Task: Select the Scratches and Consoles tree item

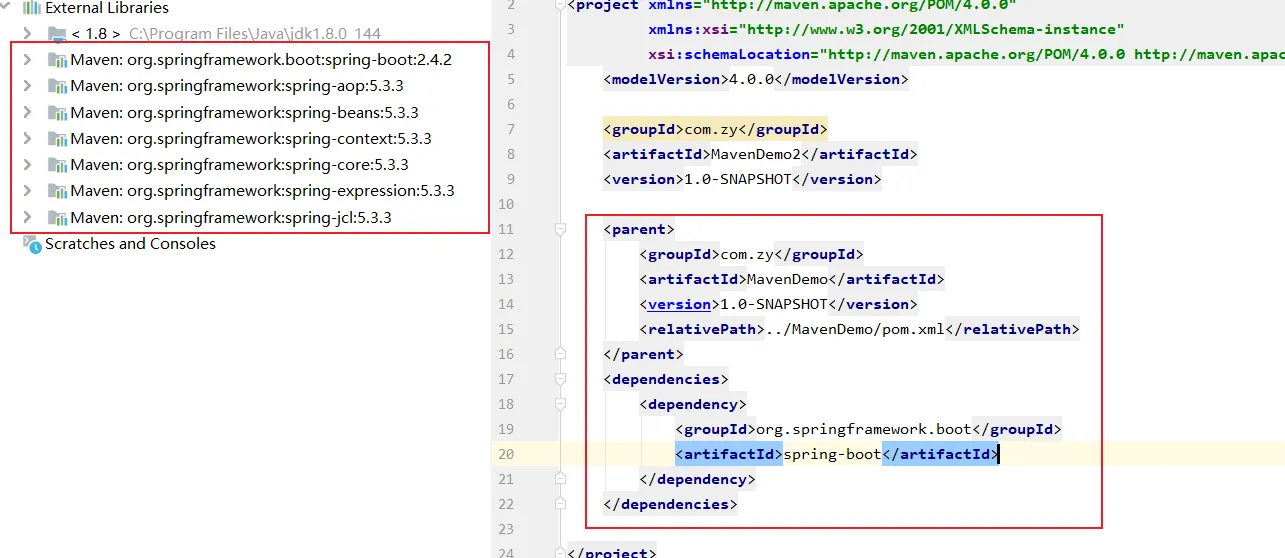Action: pyautogui.click(x=130, y=244)
